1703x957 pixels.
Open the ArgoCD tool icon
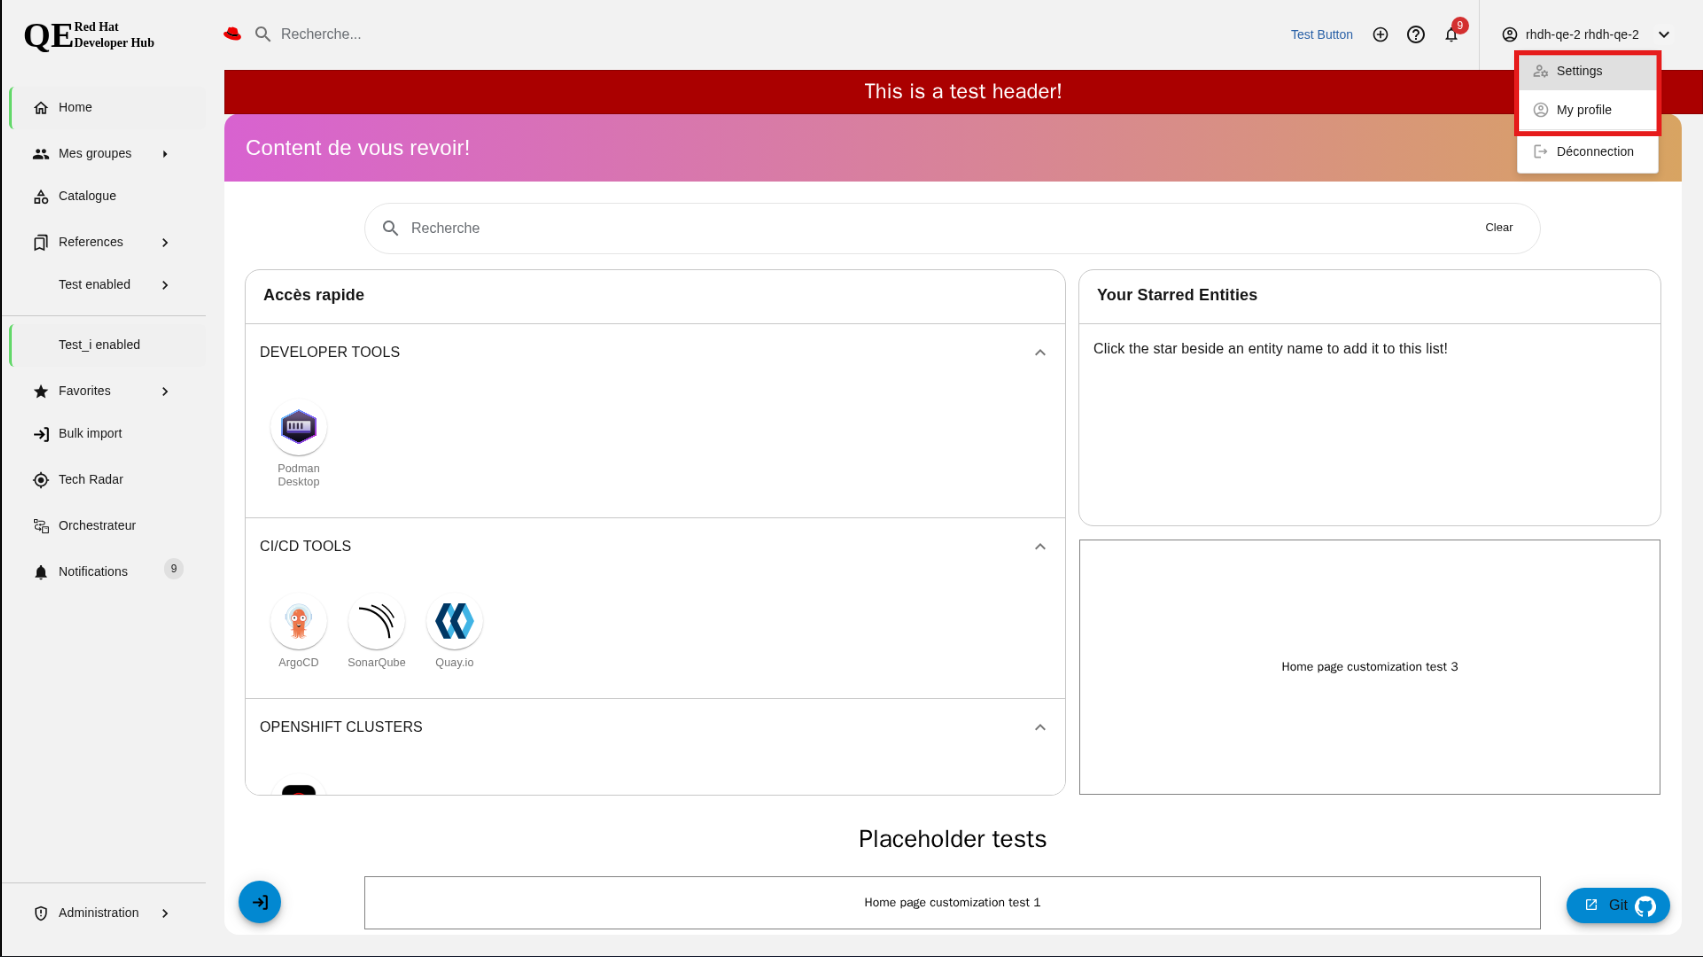(298, 622)
